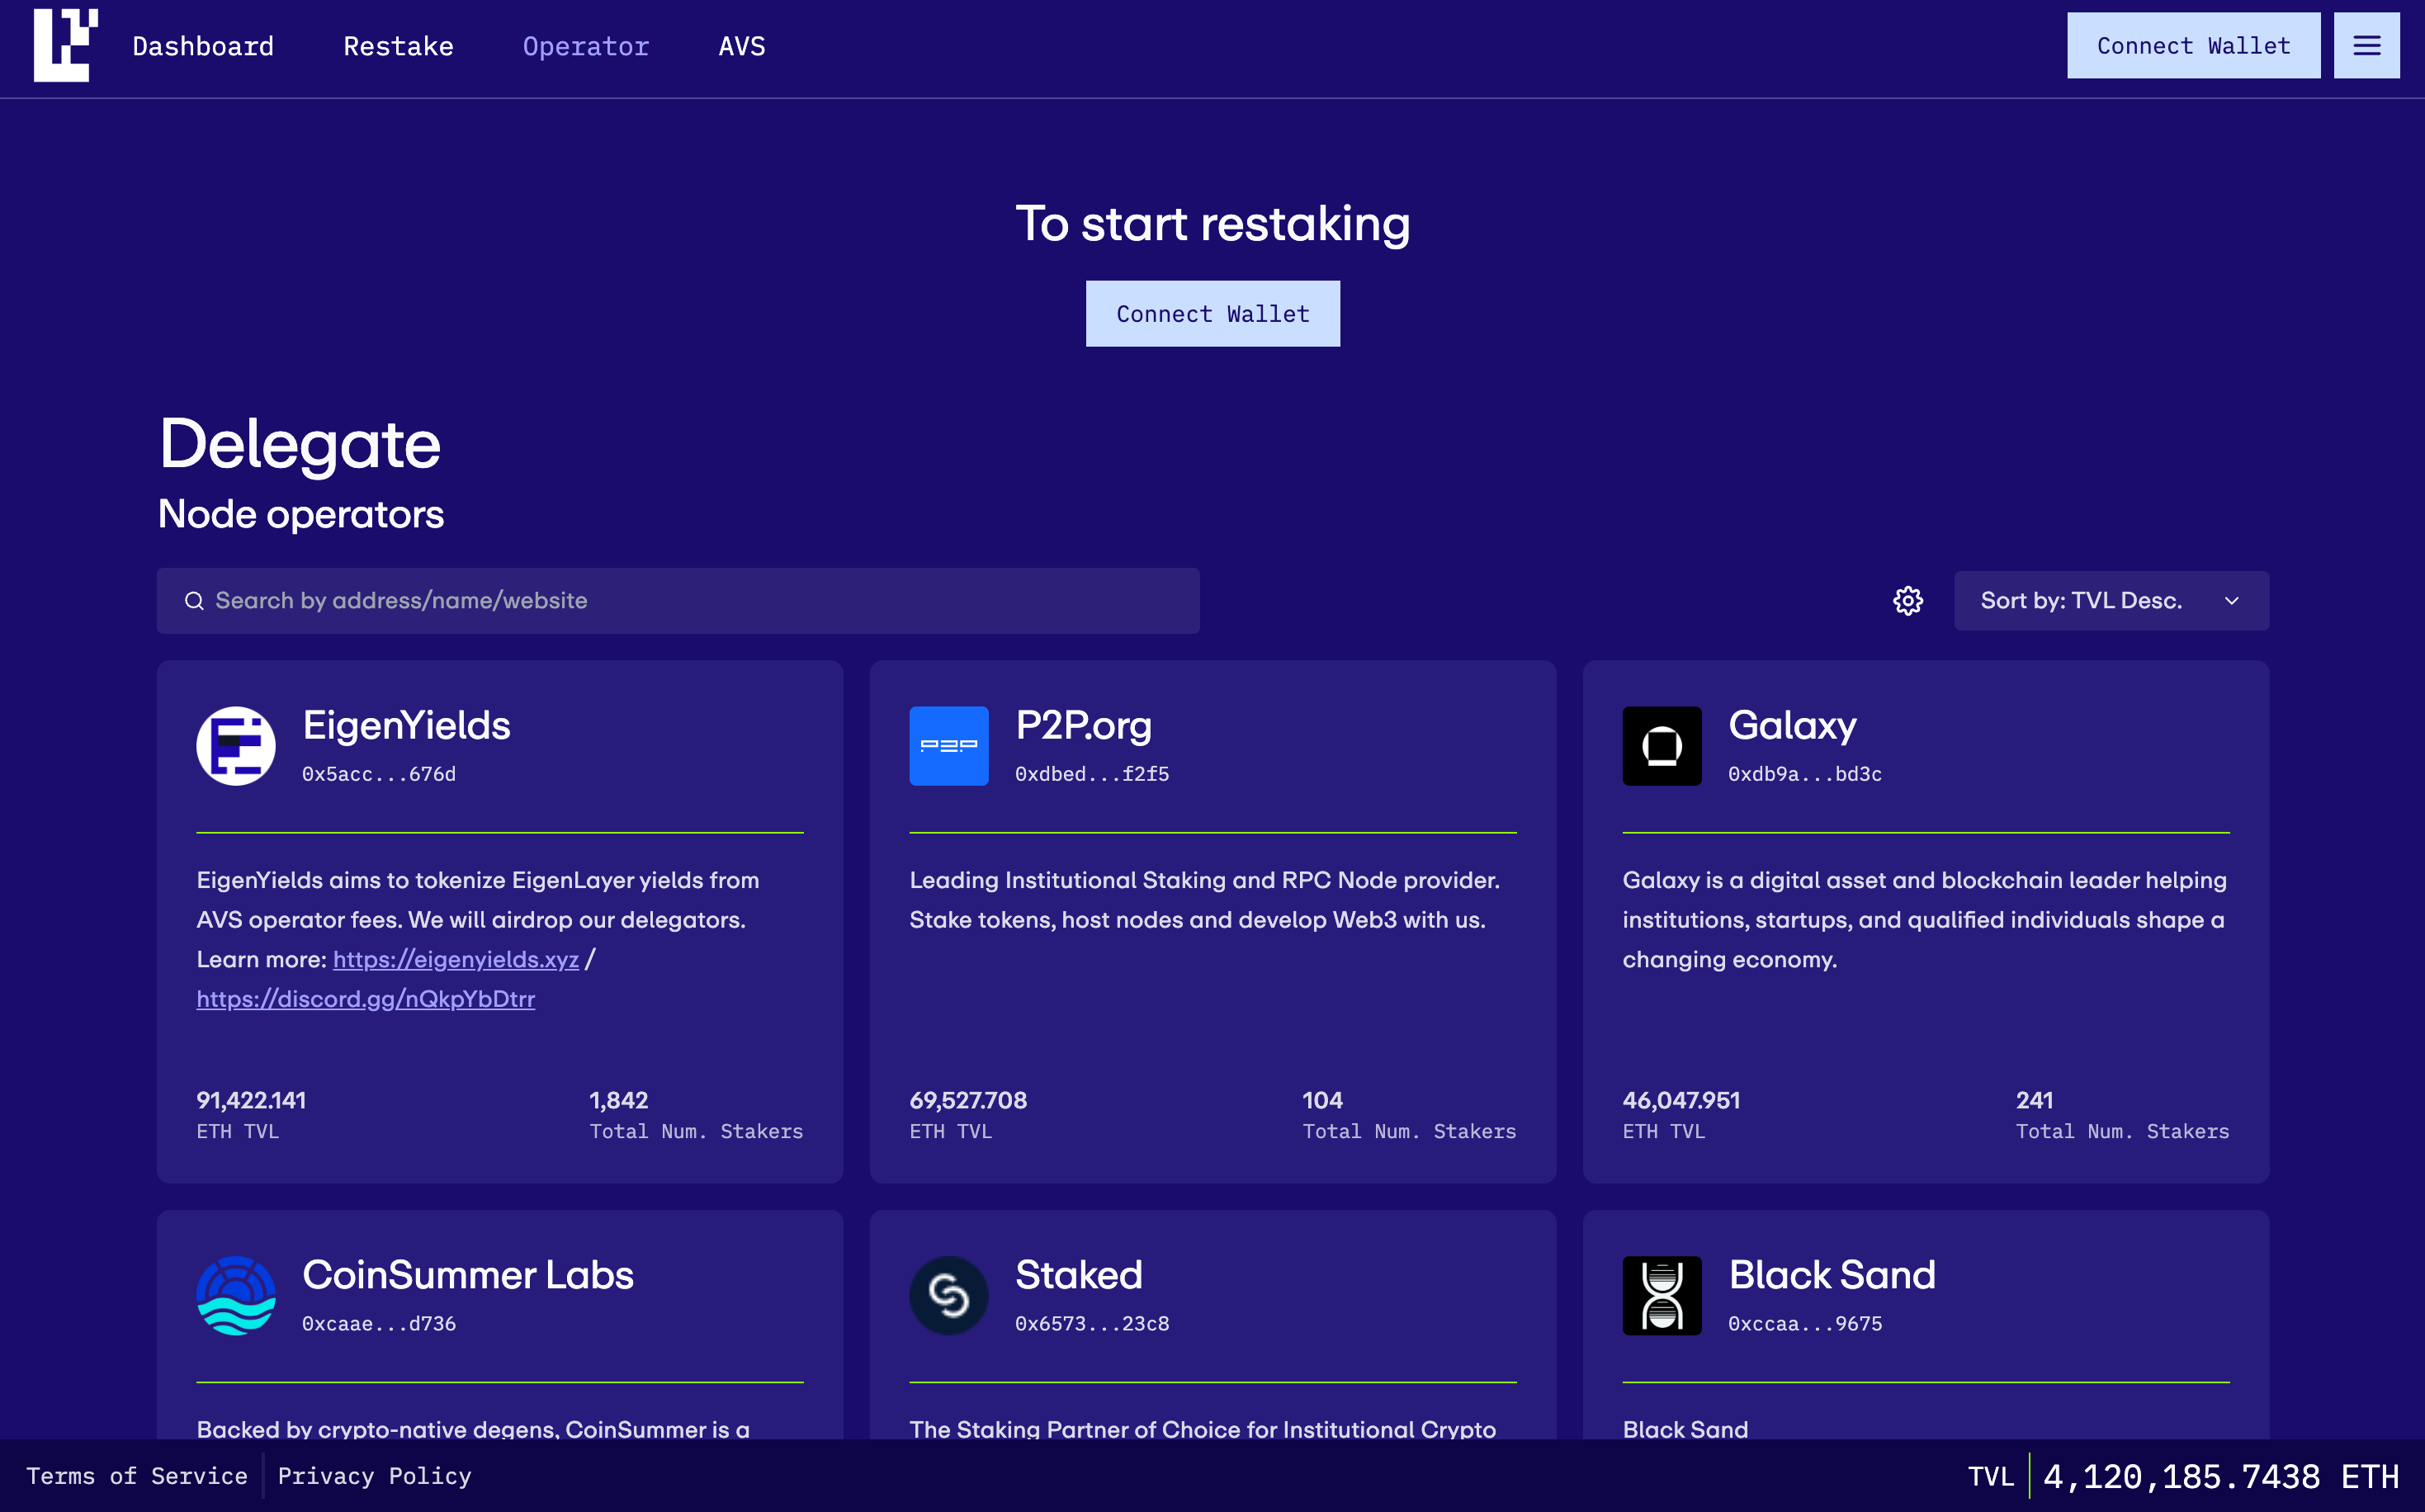Click the Staked operator logo

[948, 1296]
